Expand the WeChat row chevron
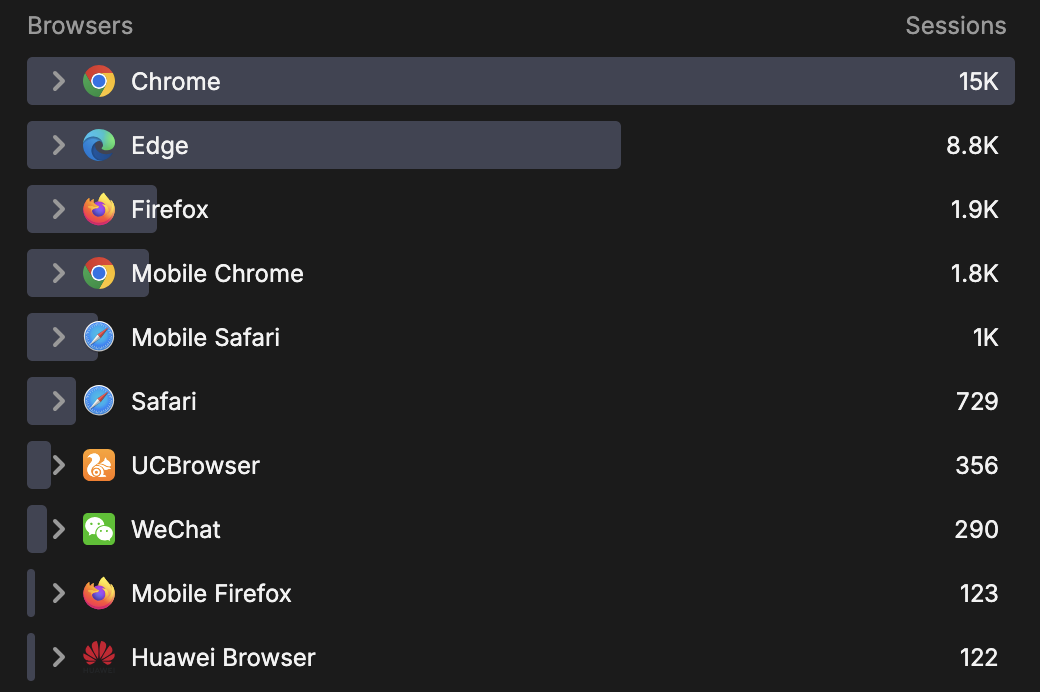 click(59, 529)
